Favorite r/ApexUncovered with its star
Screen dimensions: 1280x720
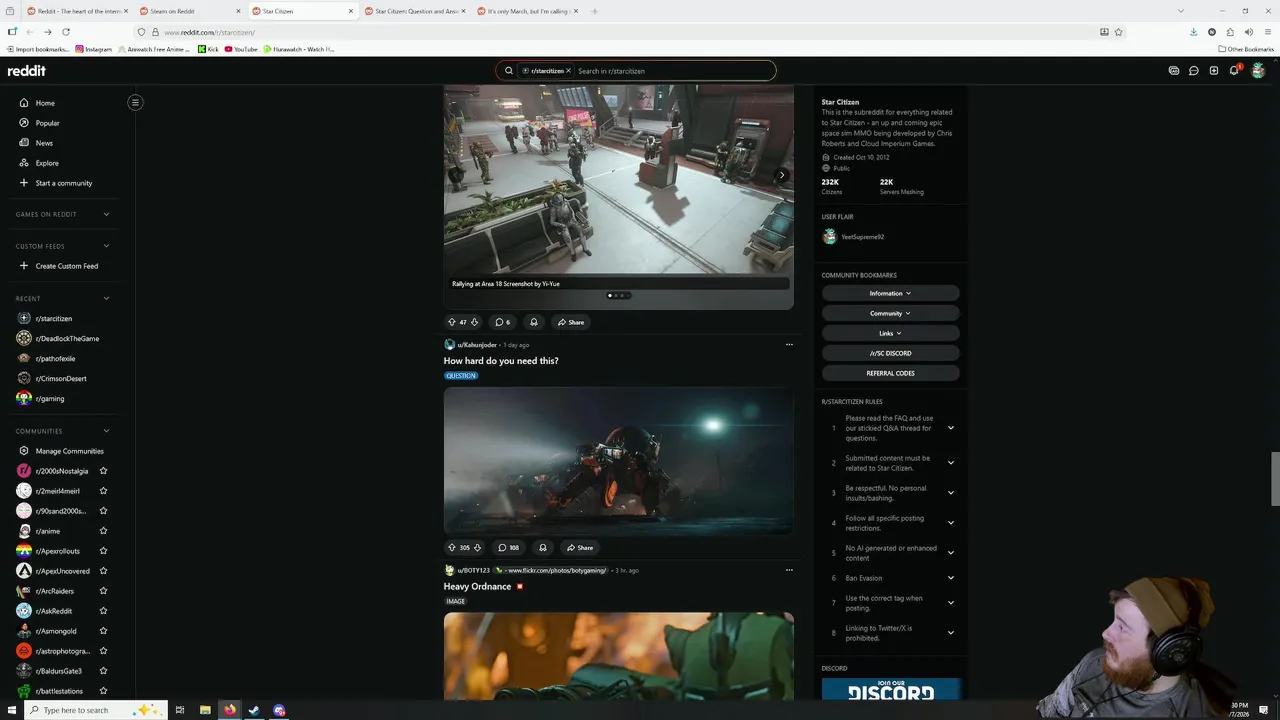pyautogui.click(x=103, y=571)
